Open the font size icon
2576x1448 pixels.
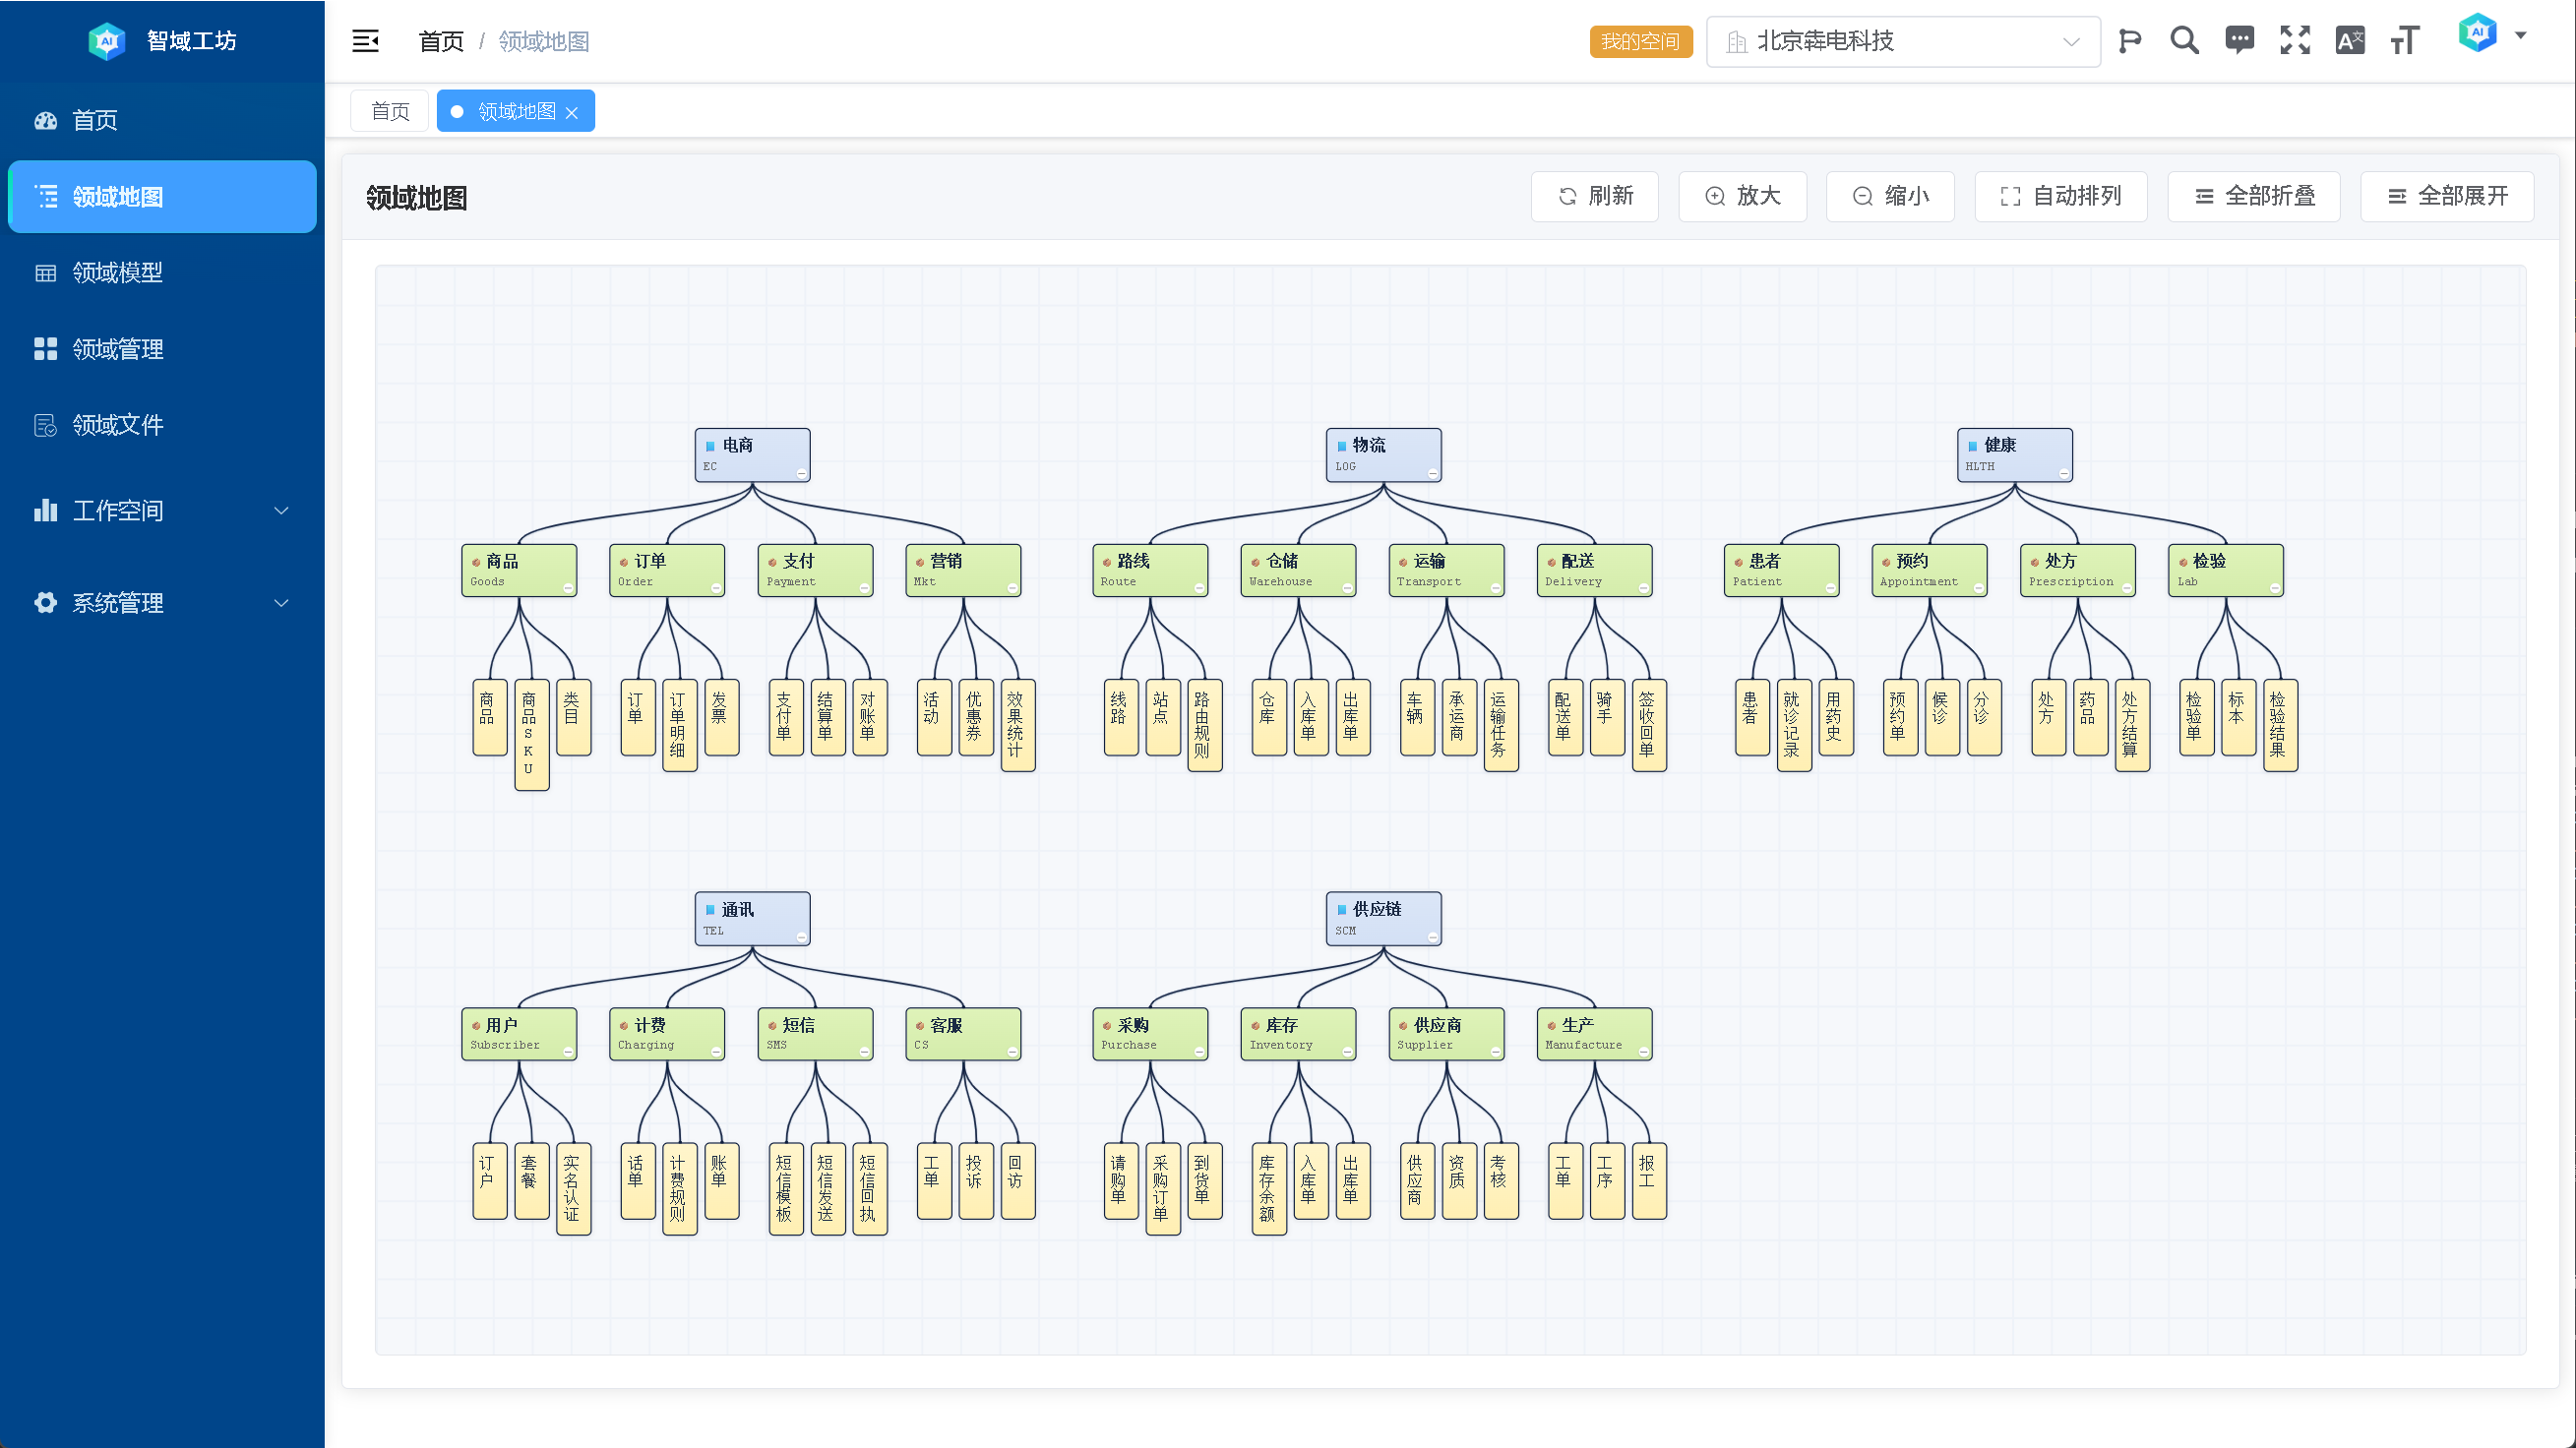(x=2405, y=41)
